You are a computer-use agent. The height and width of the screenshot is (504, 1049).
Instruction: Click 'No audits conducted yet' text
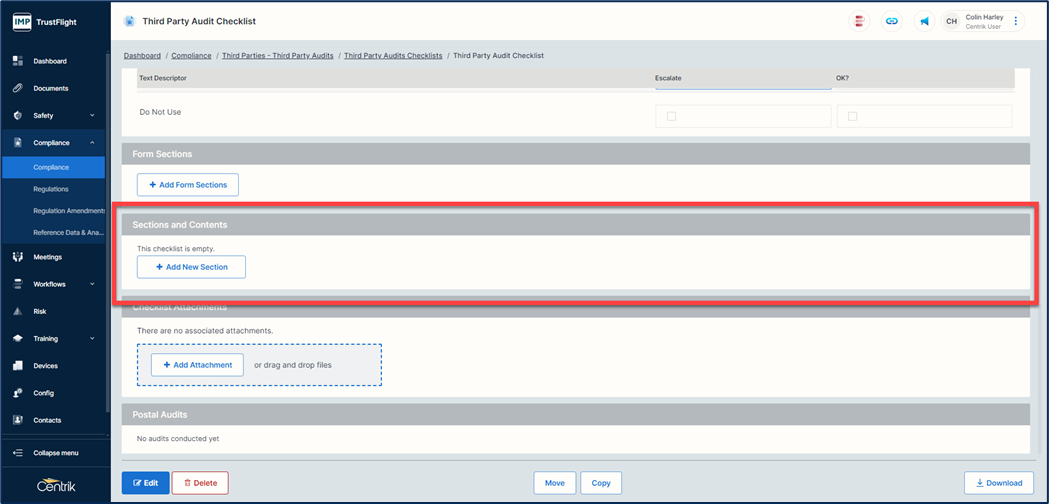[178, 439]
